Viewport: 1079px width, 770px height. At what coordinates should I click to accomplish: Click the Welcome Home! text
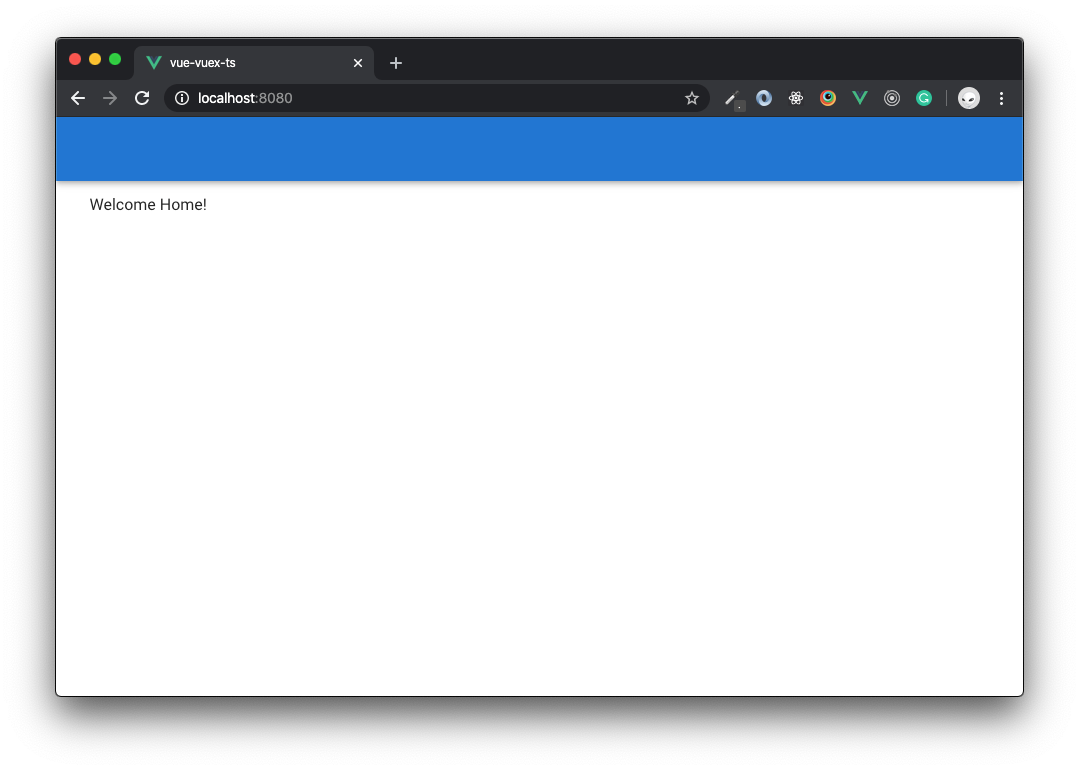click(148, 204)
